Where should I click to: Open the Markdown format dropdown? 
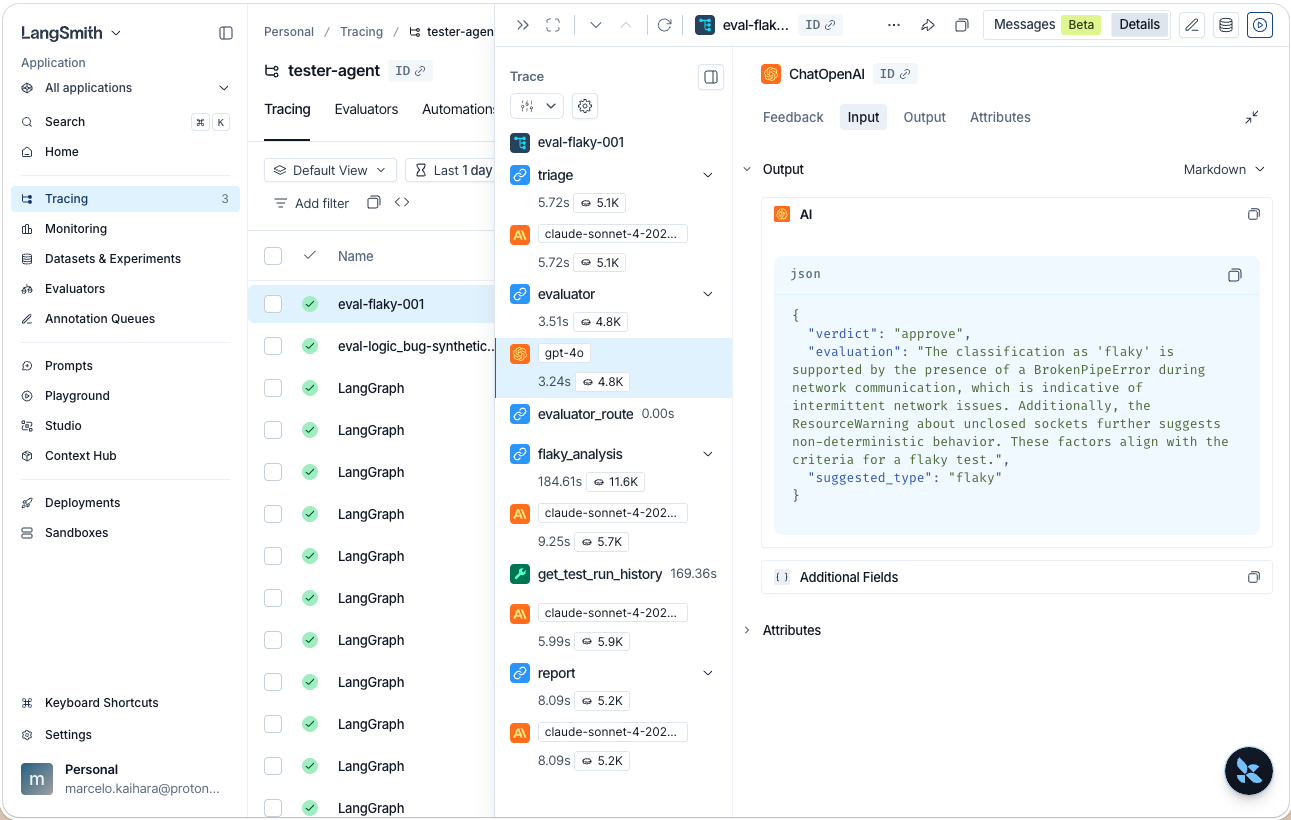coord(1224,170)
